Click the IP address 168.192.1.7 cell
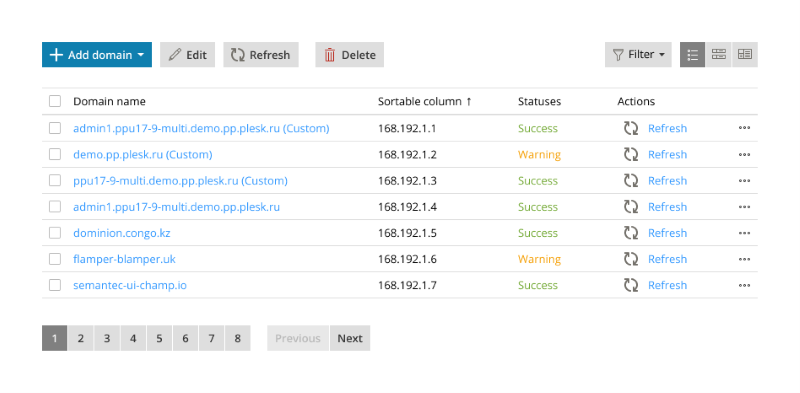The width and height of the screenshot is (800, 393). 407,285
